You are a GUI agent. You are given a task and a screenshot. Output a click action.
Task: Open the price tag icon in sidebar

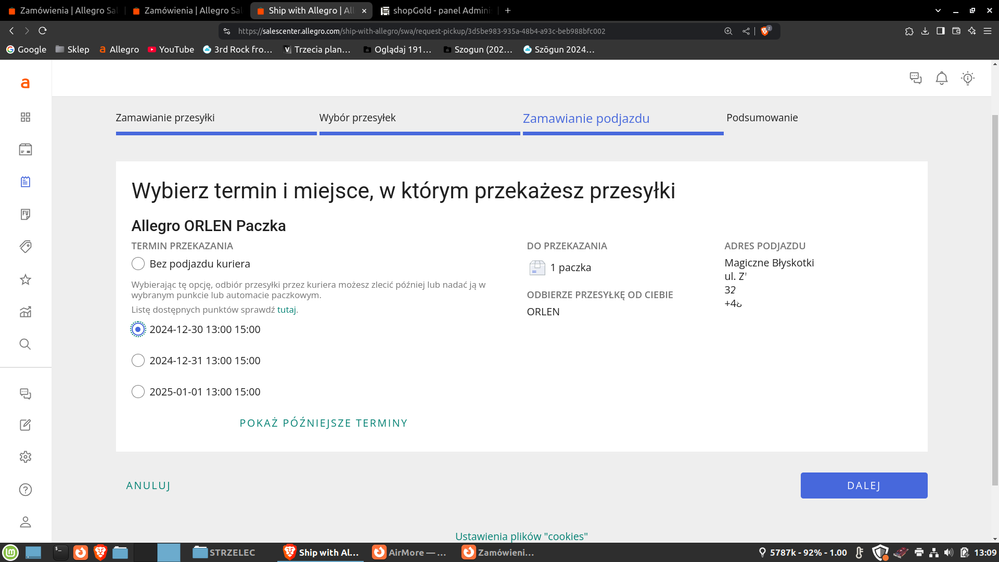(x=25, y=247)
